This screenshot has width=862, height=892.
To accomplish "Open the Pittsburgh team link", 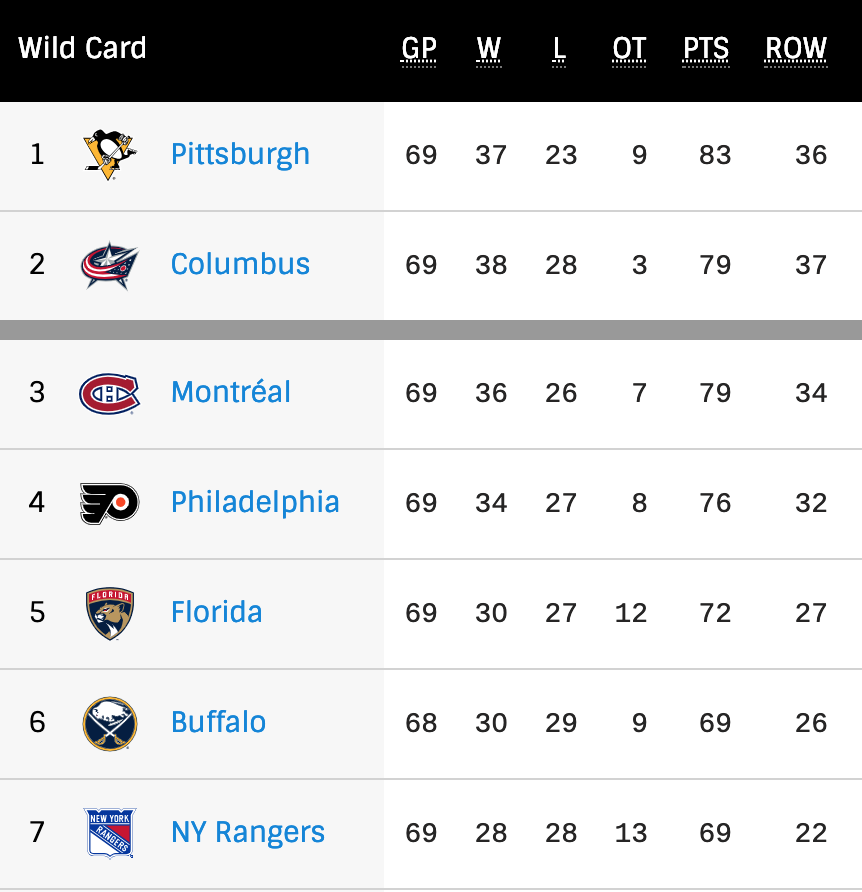I will pyautogui.click(x=240, y=155).
